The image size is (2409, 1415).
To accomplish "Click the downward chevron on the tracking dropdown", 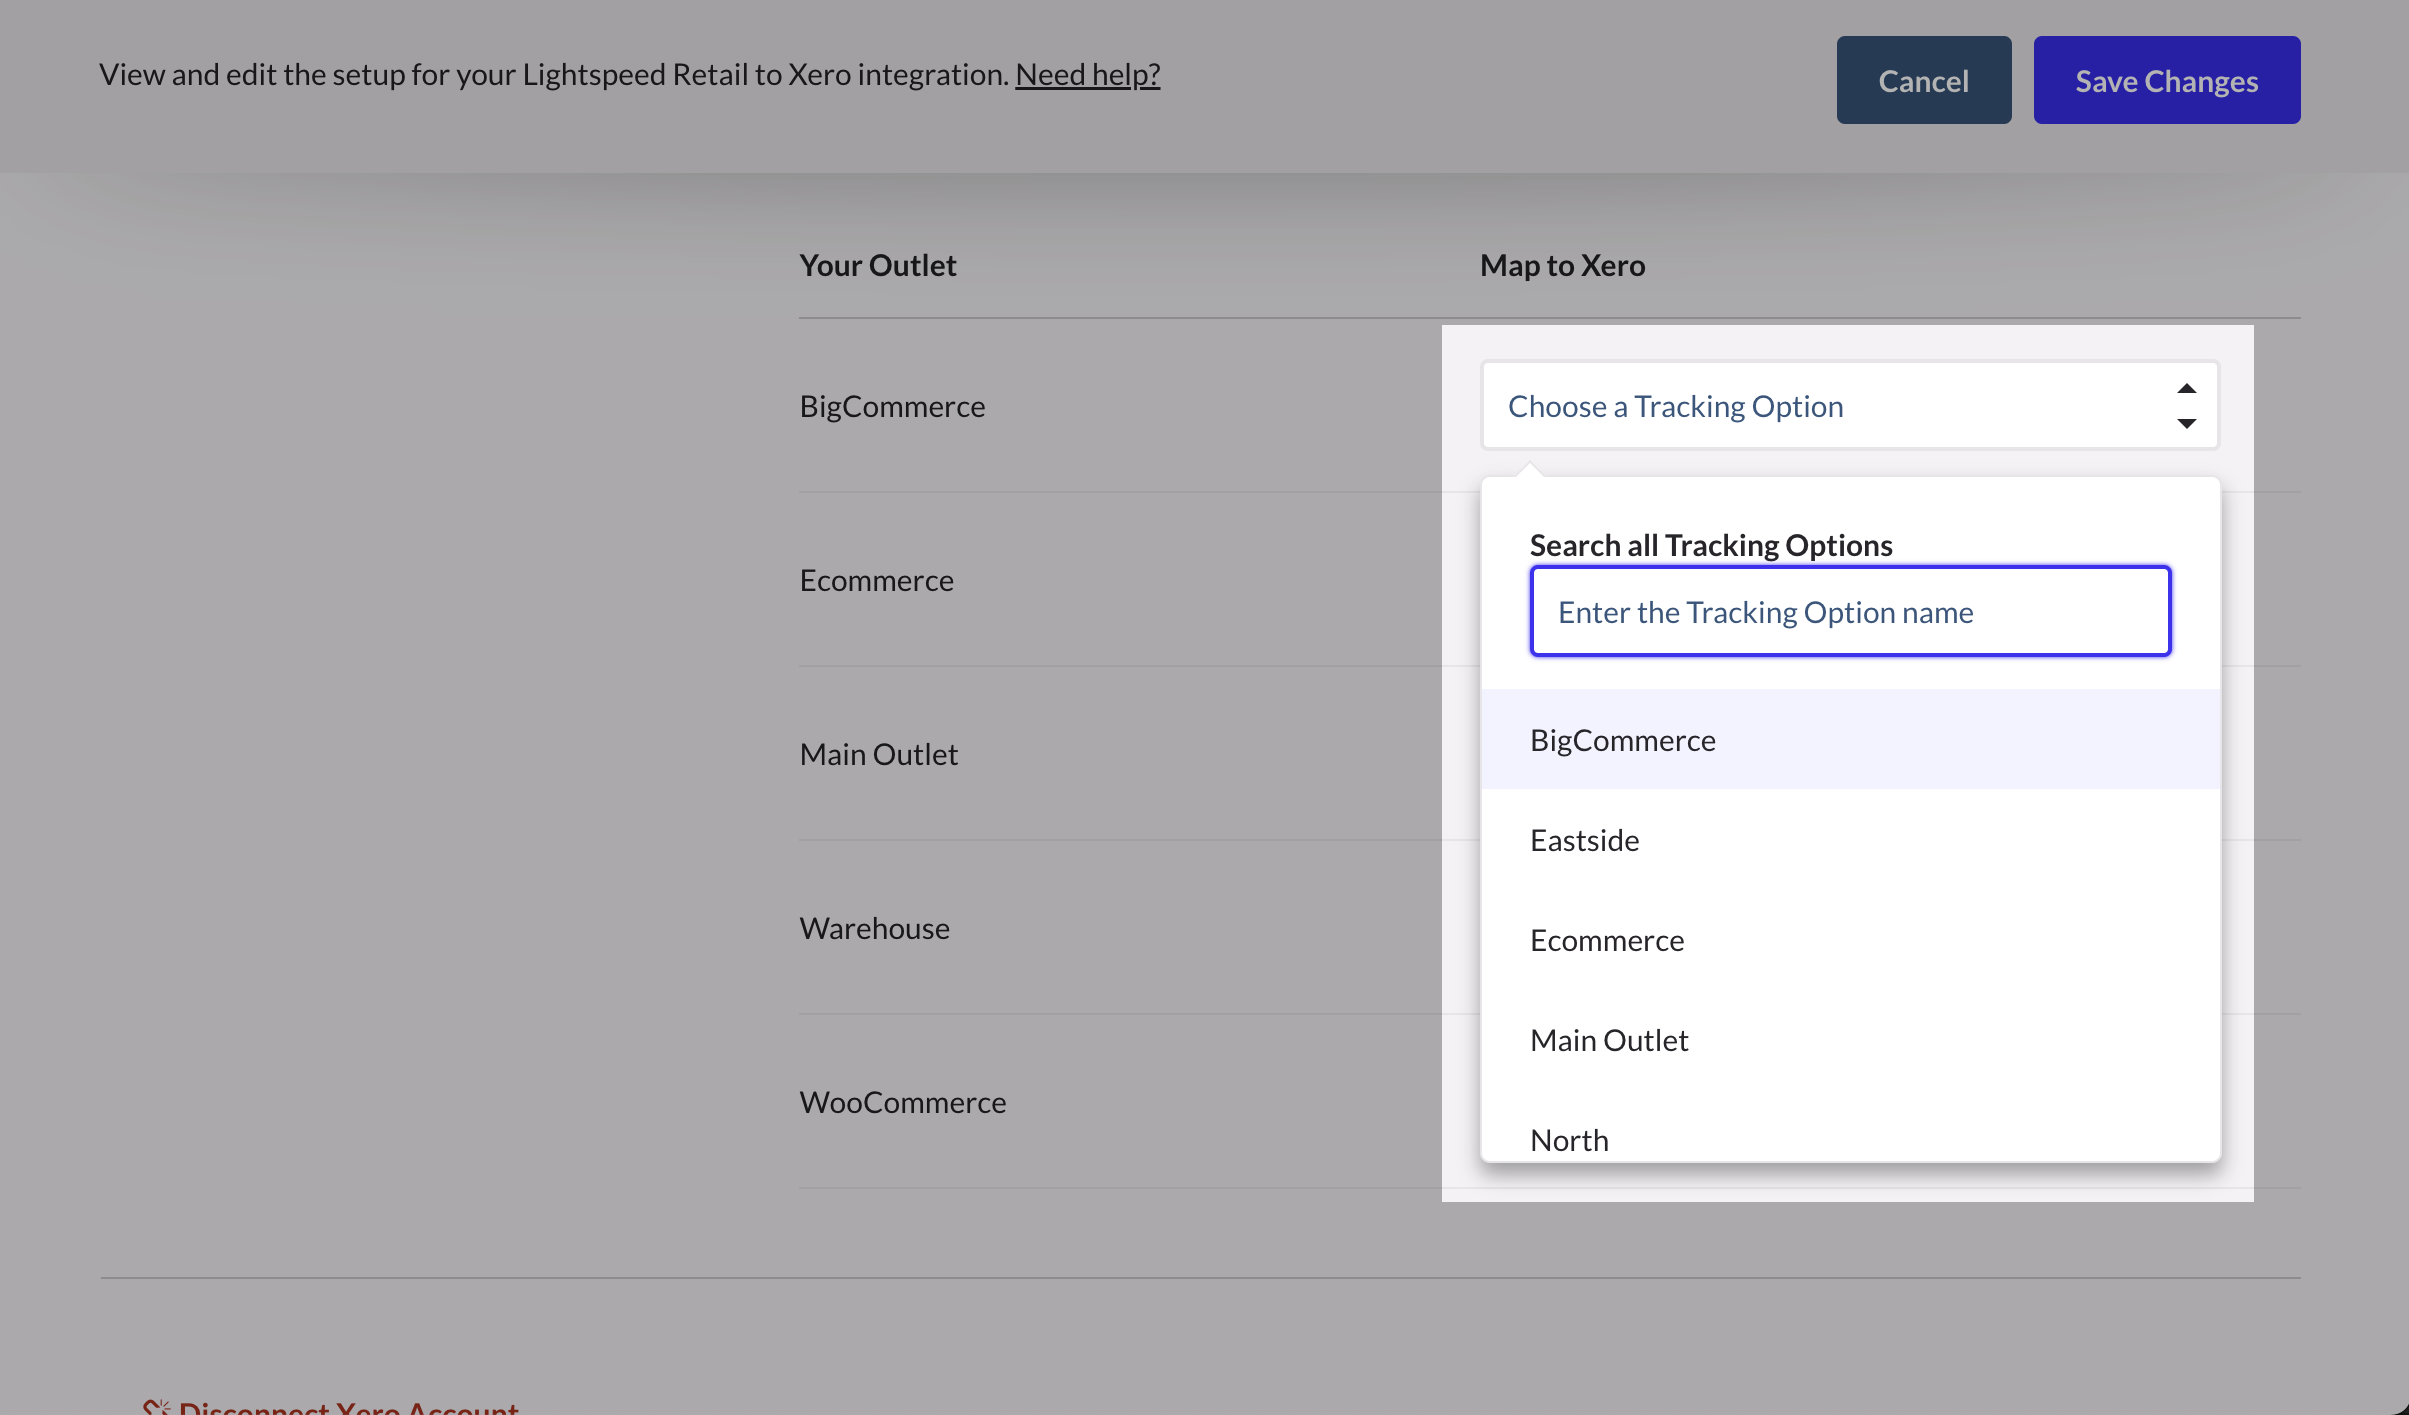I will [x=2186, y=424].
